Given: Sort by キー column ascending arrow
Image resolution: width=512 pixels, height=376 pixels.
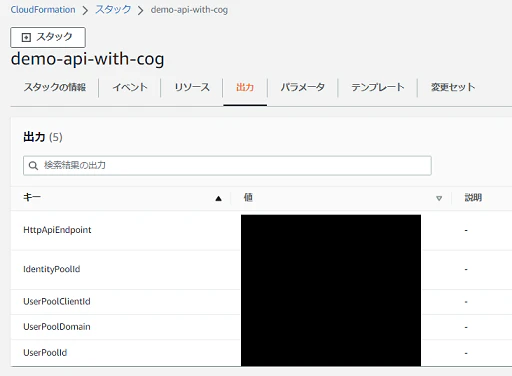Looking at the screenshot, I should [x=218, y=198].
